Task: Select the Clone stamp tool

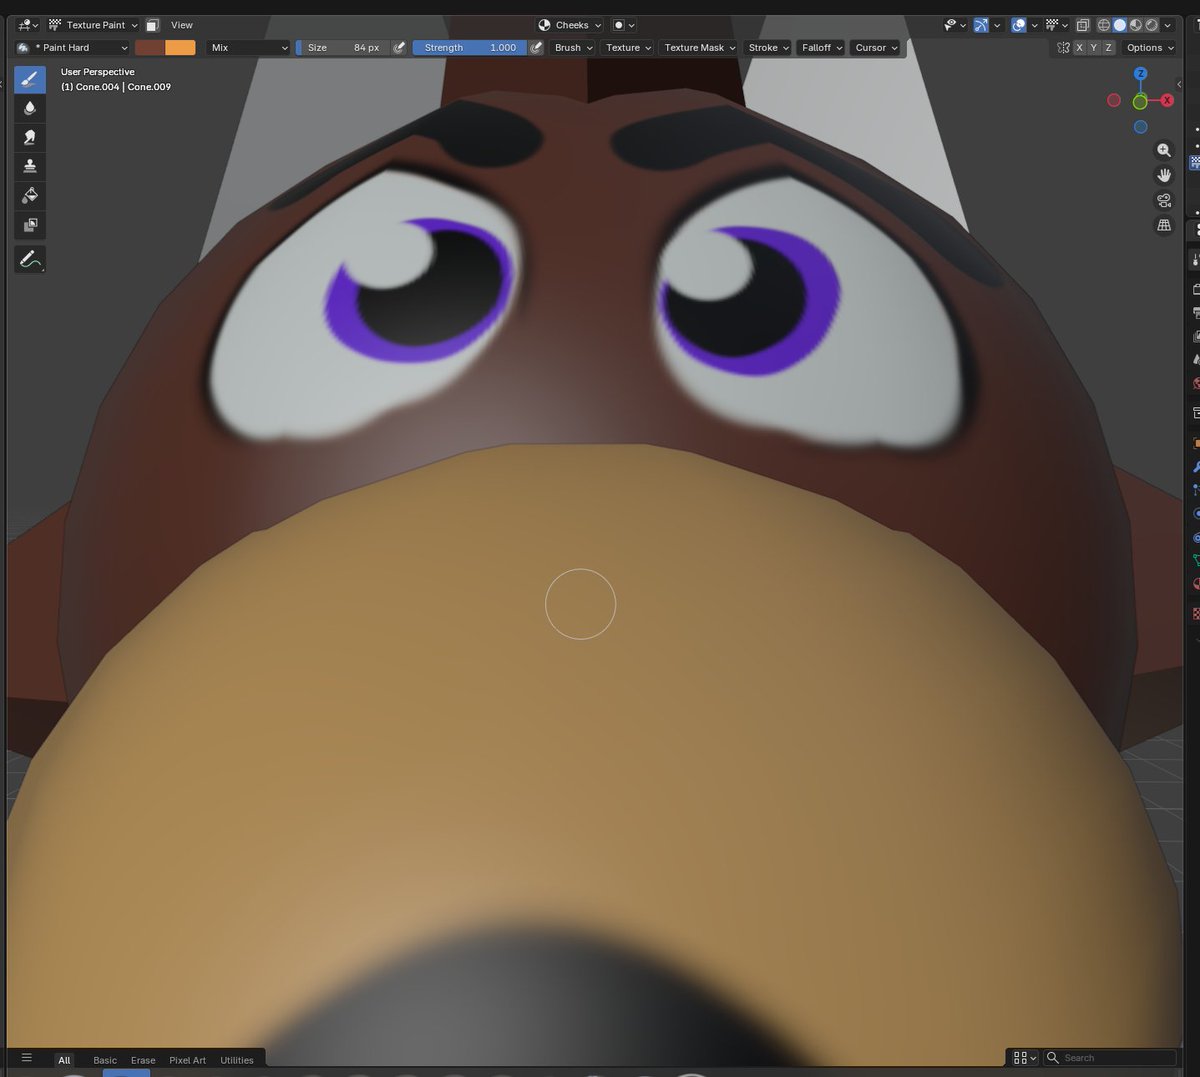Action: point(30,166)
